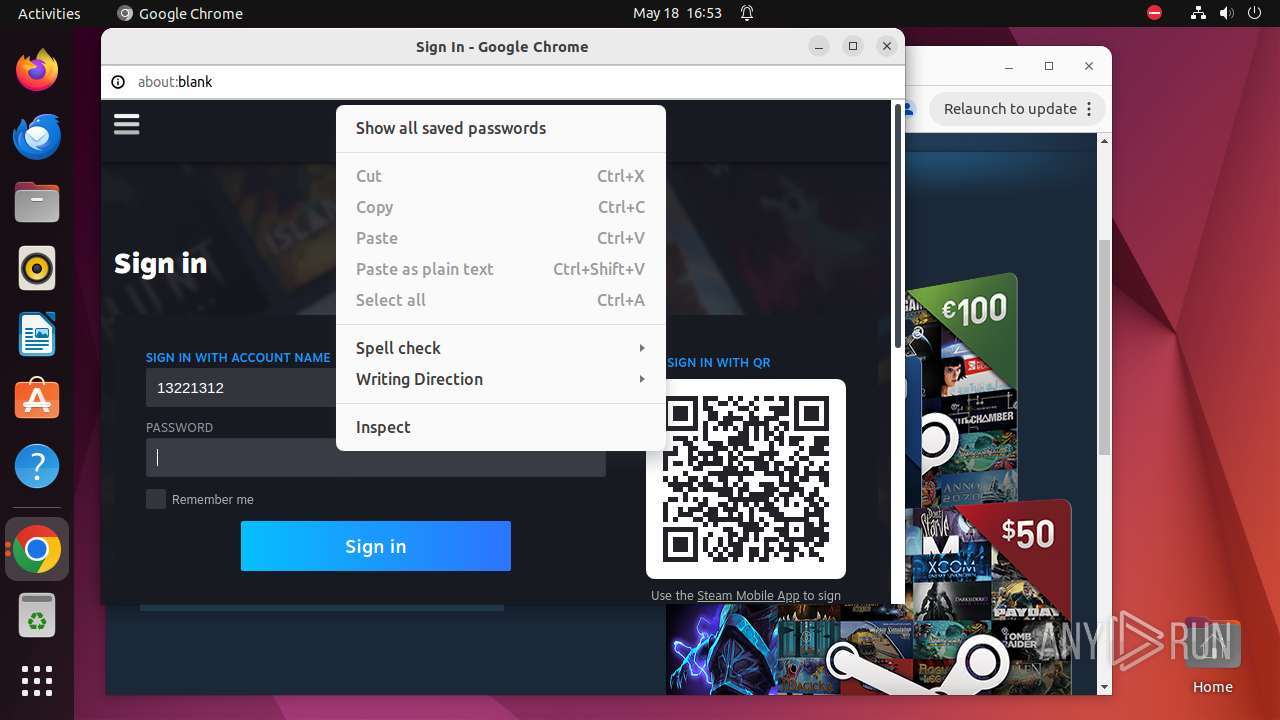Image resolution: width=1280 pixels, height=720 pixels.
Task: Click the site info icon beside about:blank
Action: [118, 82]
